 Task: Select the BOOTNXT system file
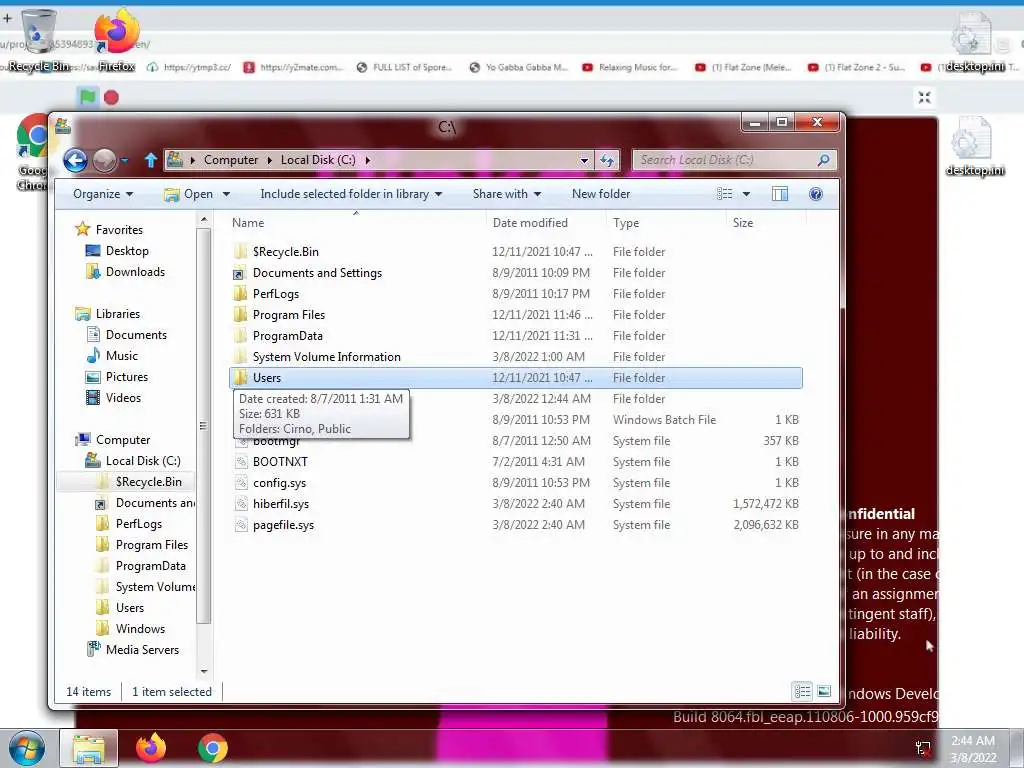pos(280,462)
